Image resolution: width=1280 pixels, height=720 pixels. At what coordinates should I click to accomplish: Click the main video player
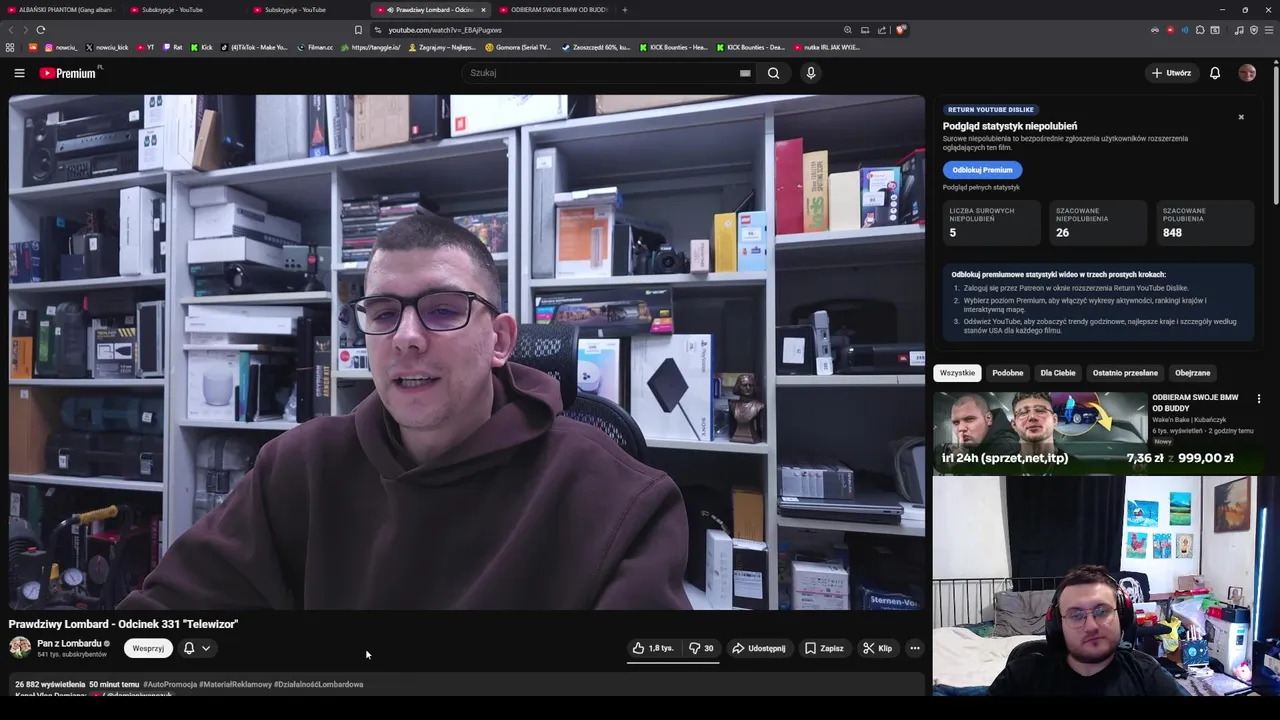pos(467,352)
